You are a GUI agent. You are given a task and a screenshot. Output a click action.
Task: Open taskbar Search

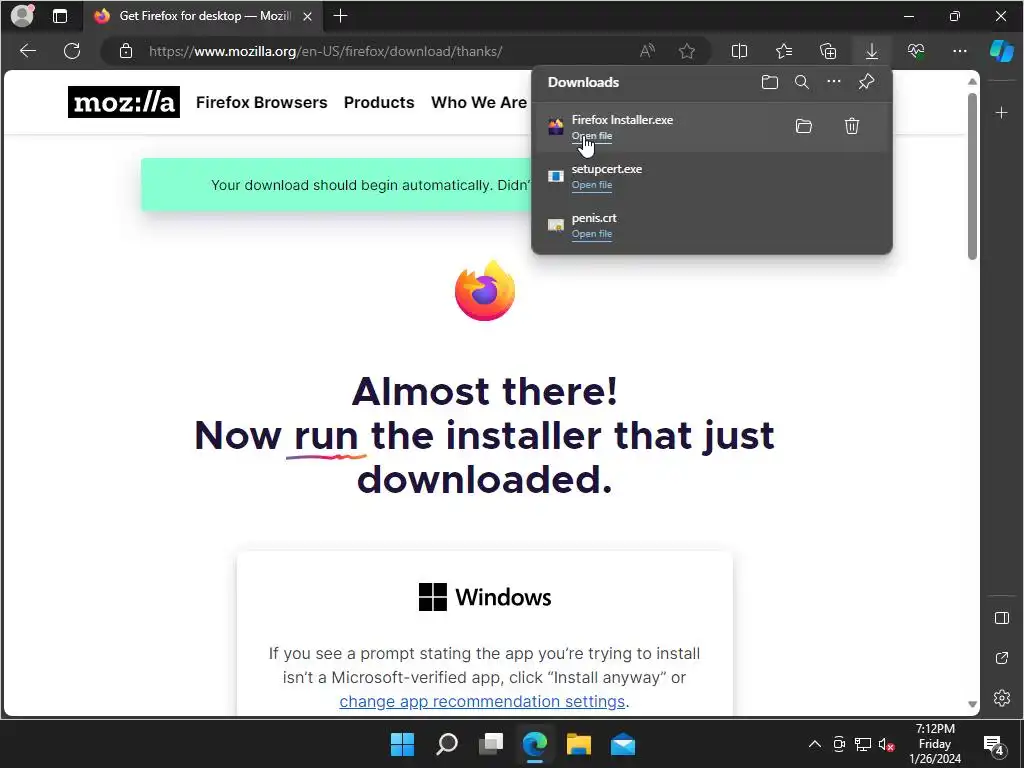447,744
